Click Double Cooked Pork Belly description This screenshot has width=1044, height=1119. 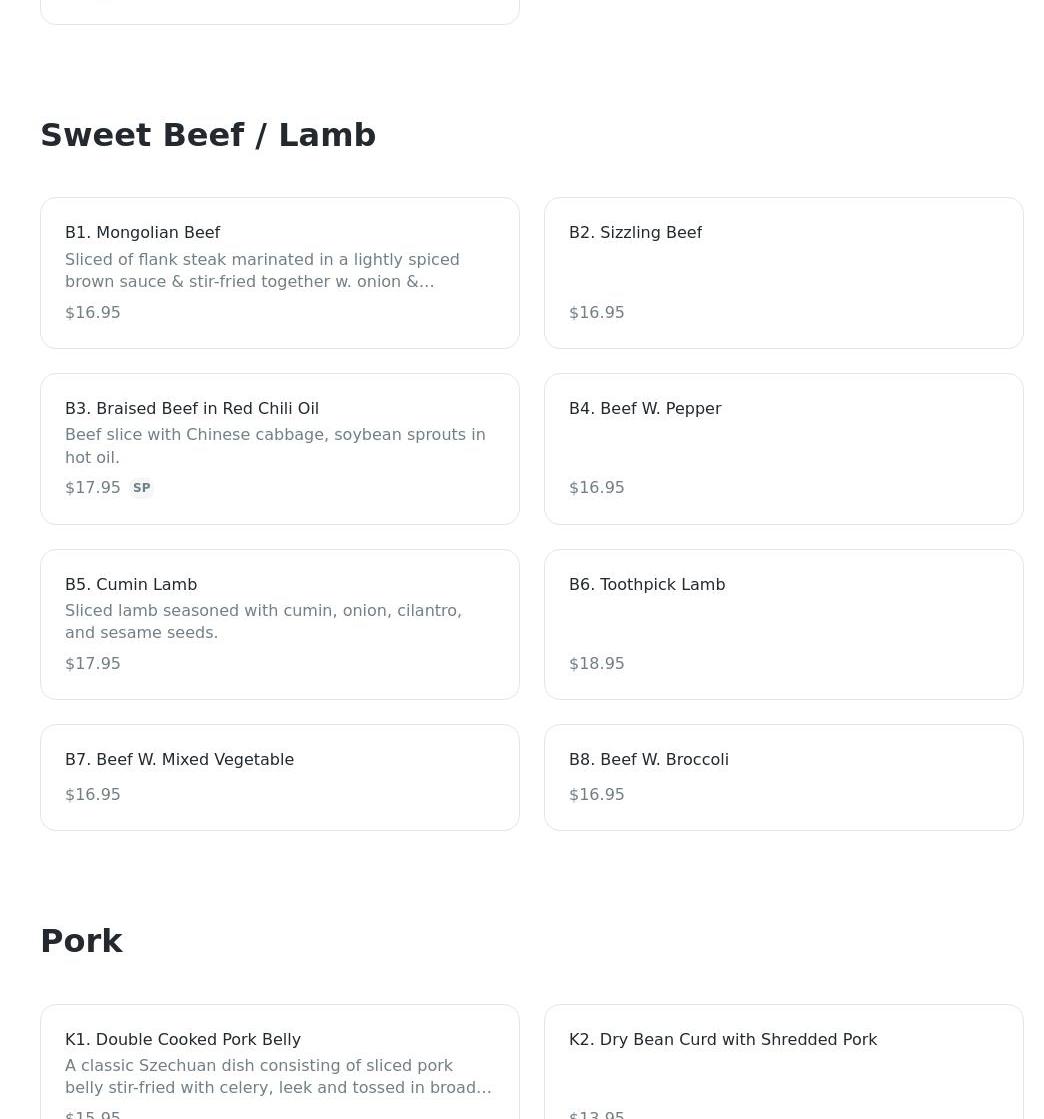(278, 1076)
